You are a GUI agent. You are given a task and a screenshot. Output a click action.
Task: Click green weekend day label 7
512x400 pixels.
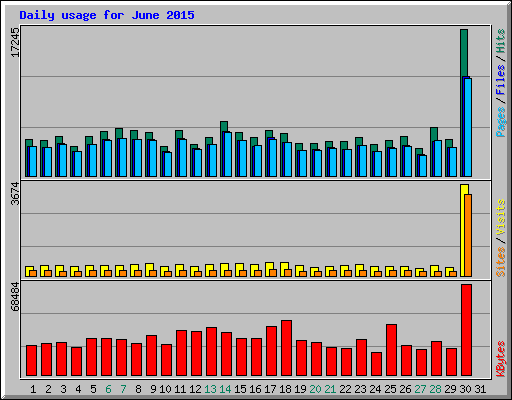[x=123, y=389]
